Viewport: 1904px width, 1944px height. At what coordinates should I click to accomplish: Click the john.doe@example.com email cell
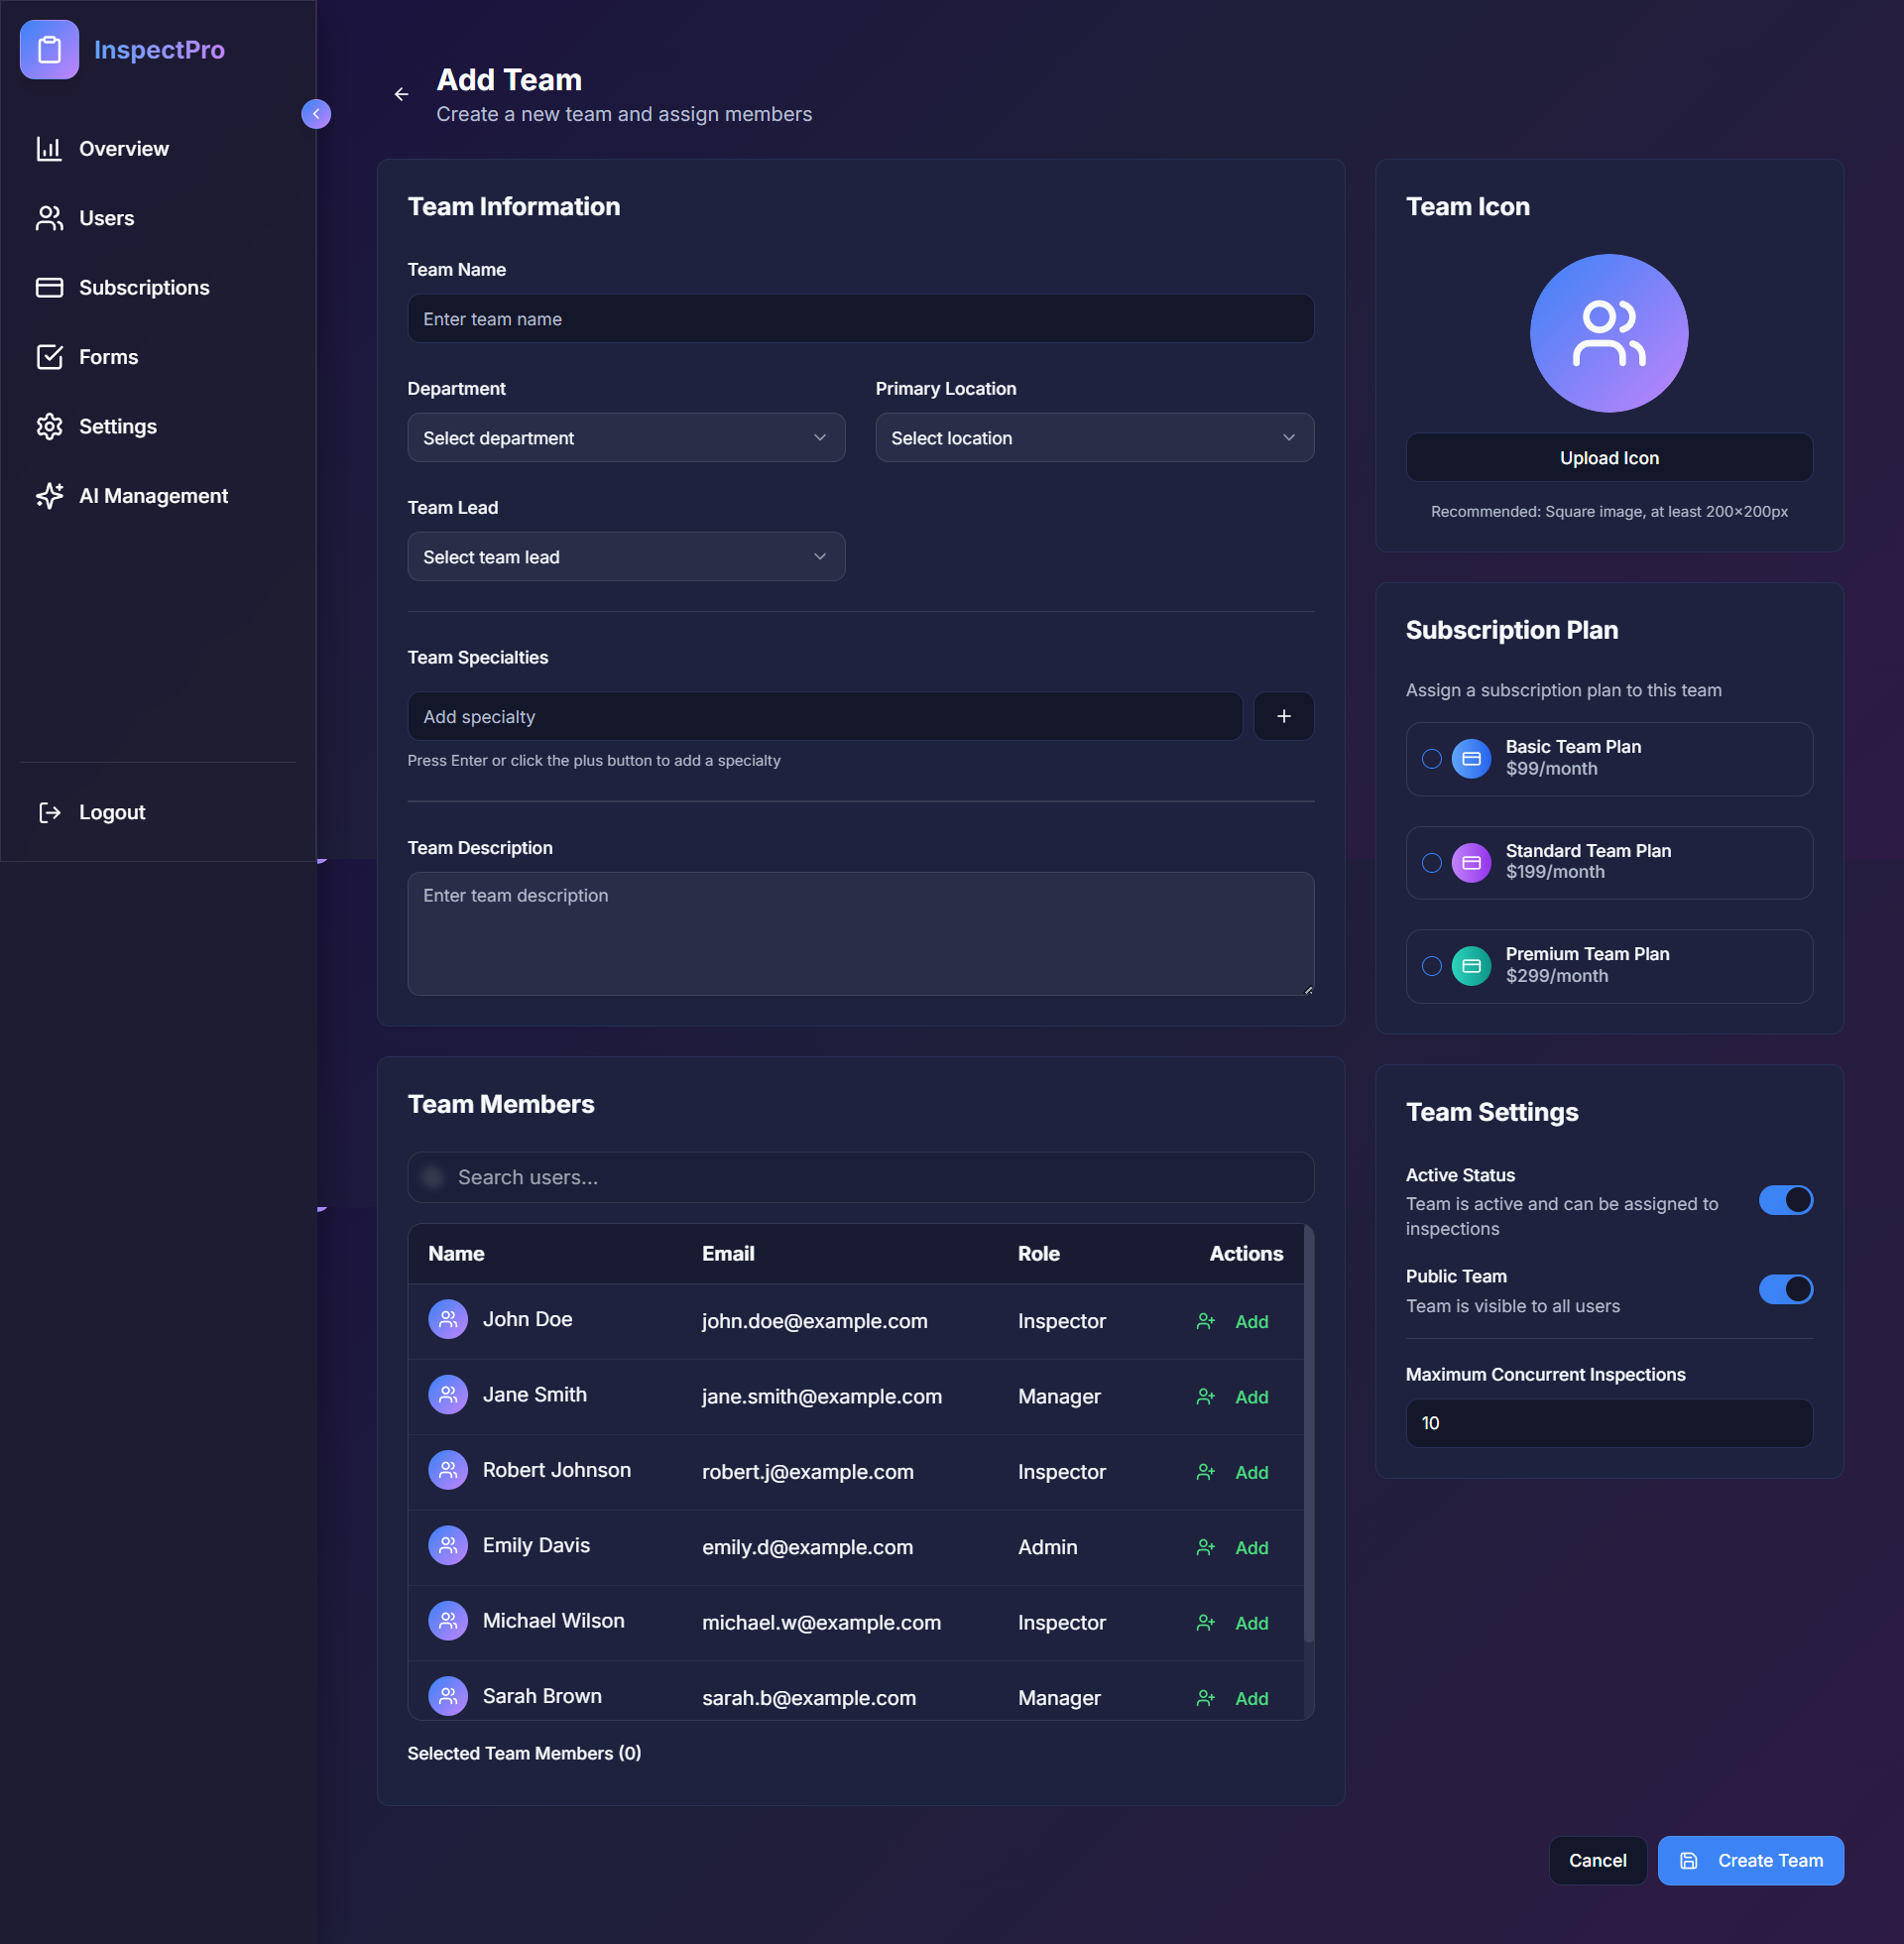click(x=814, y=1322)
